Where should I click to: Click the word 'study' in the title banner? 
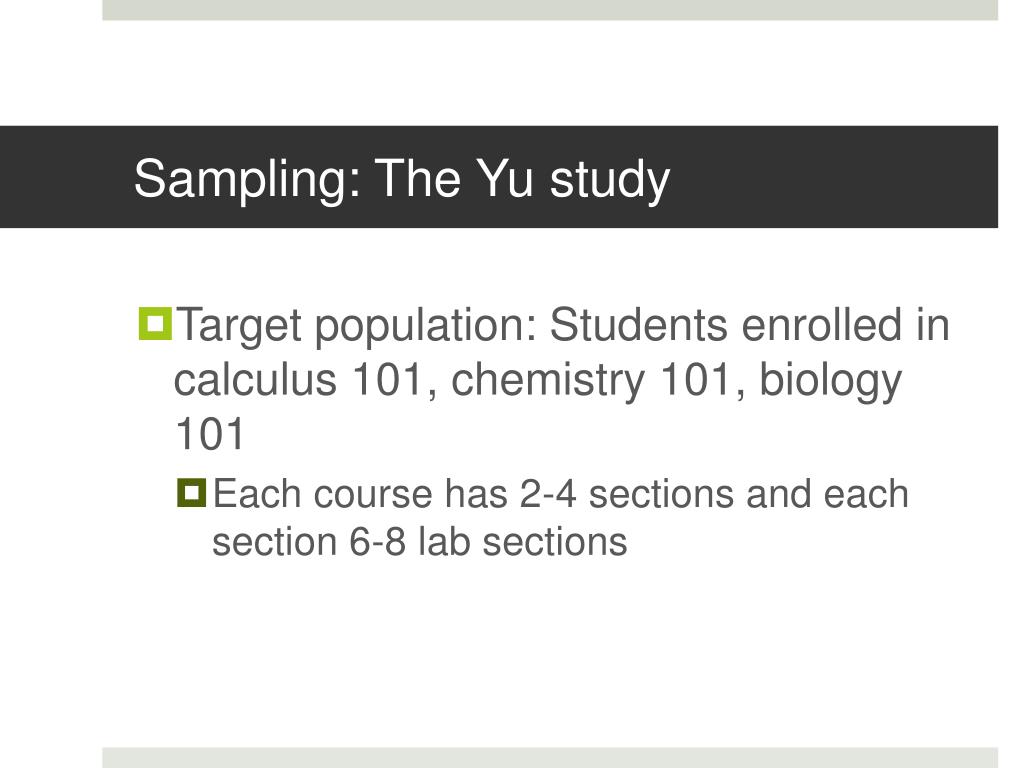(610, 179)
